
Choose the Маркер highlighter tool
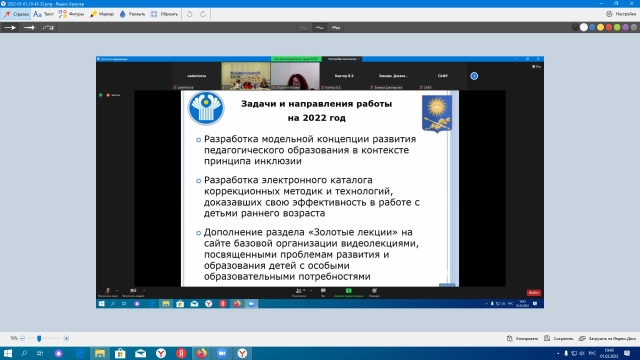tap(102, 14)
